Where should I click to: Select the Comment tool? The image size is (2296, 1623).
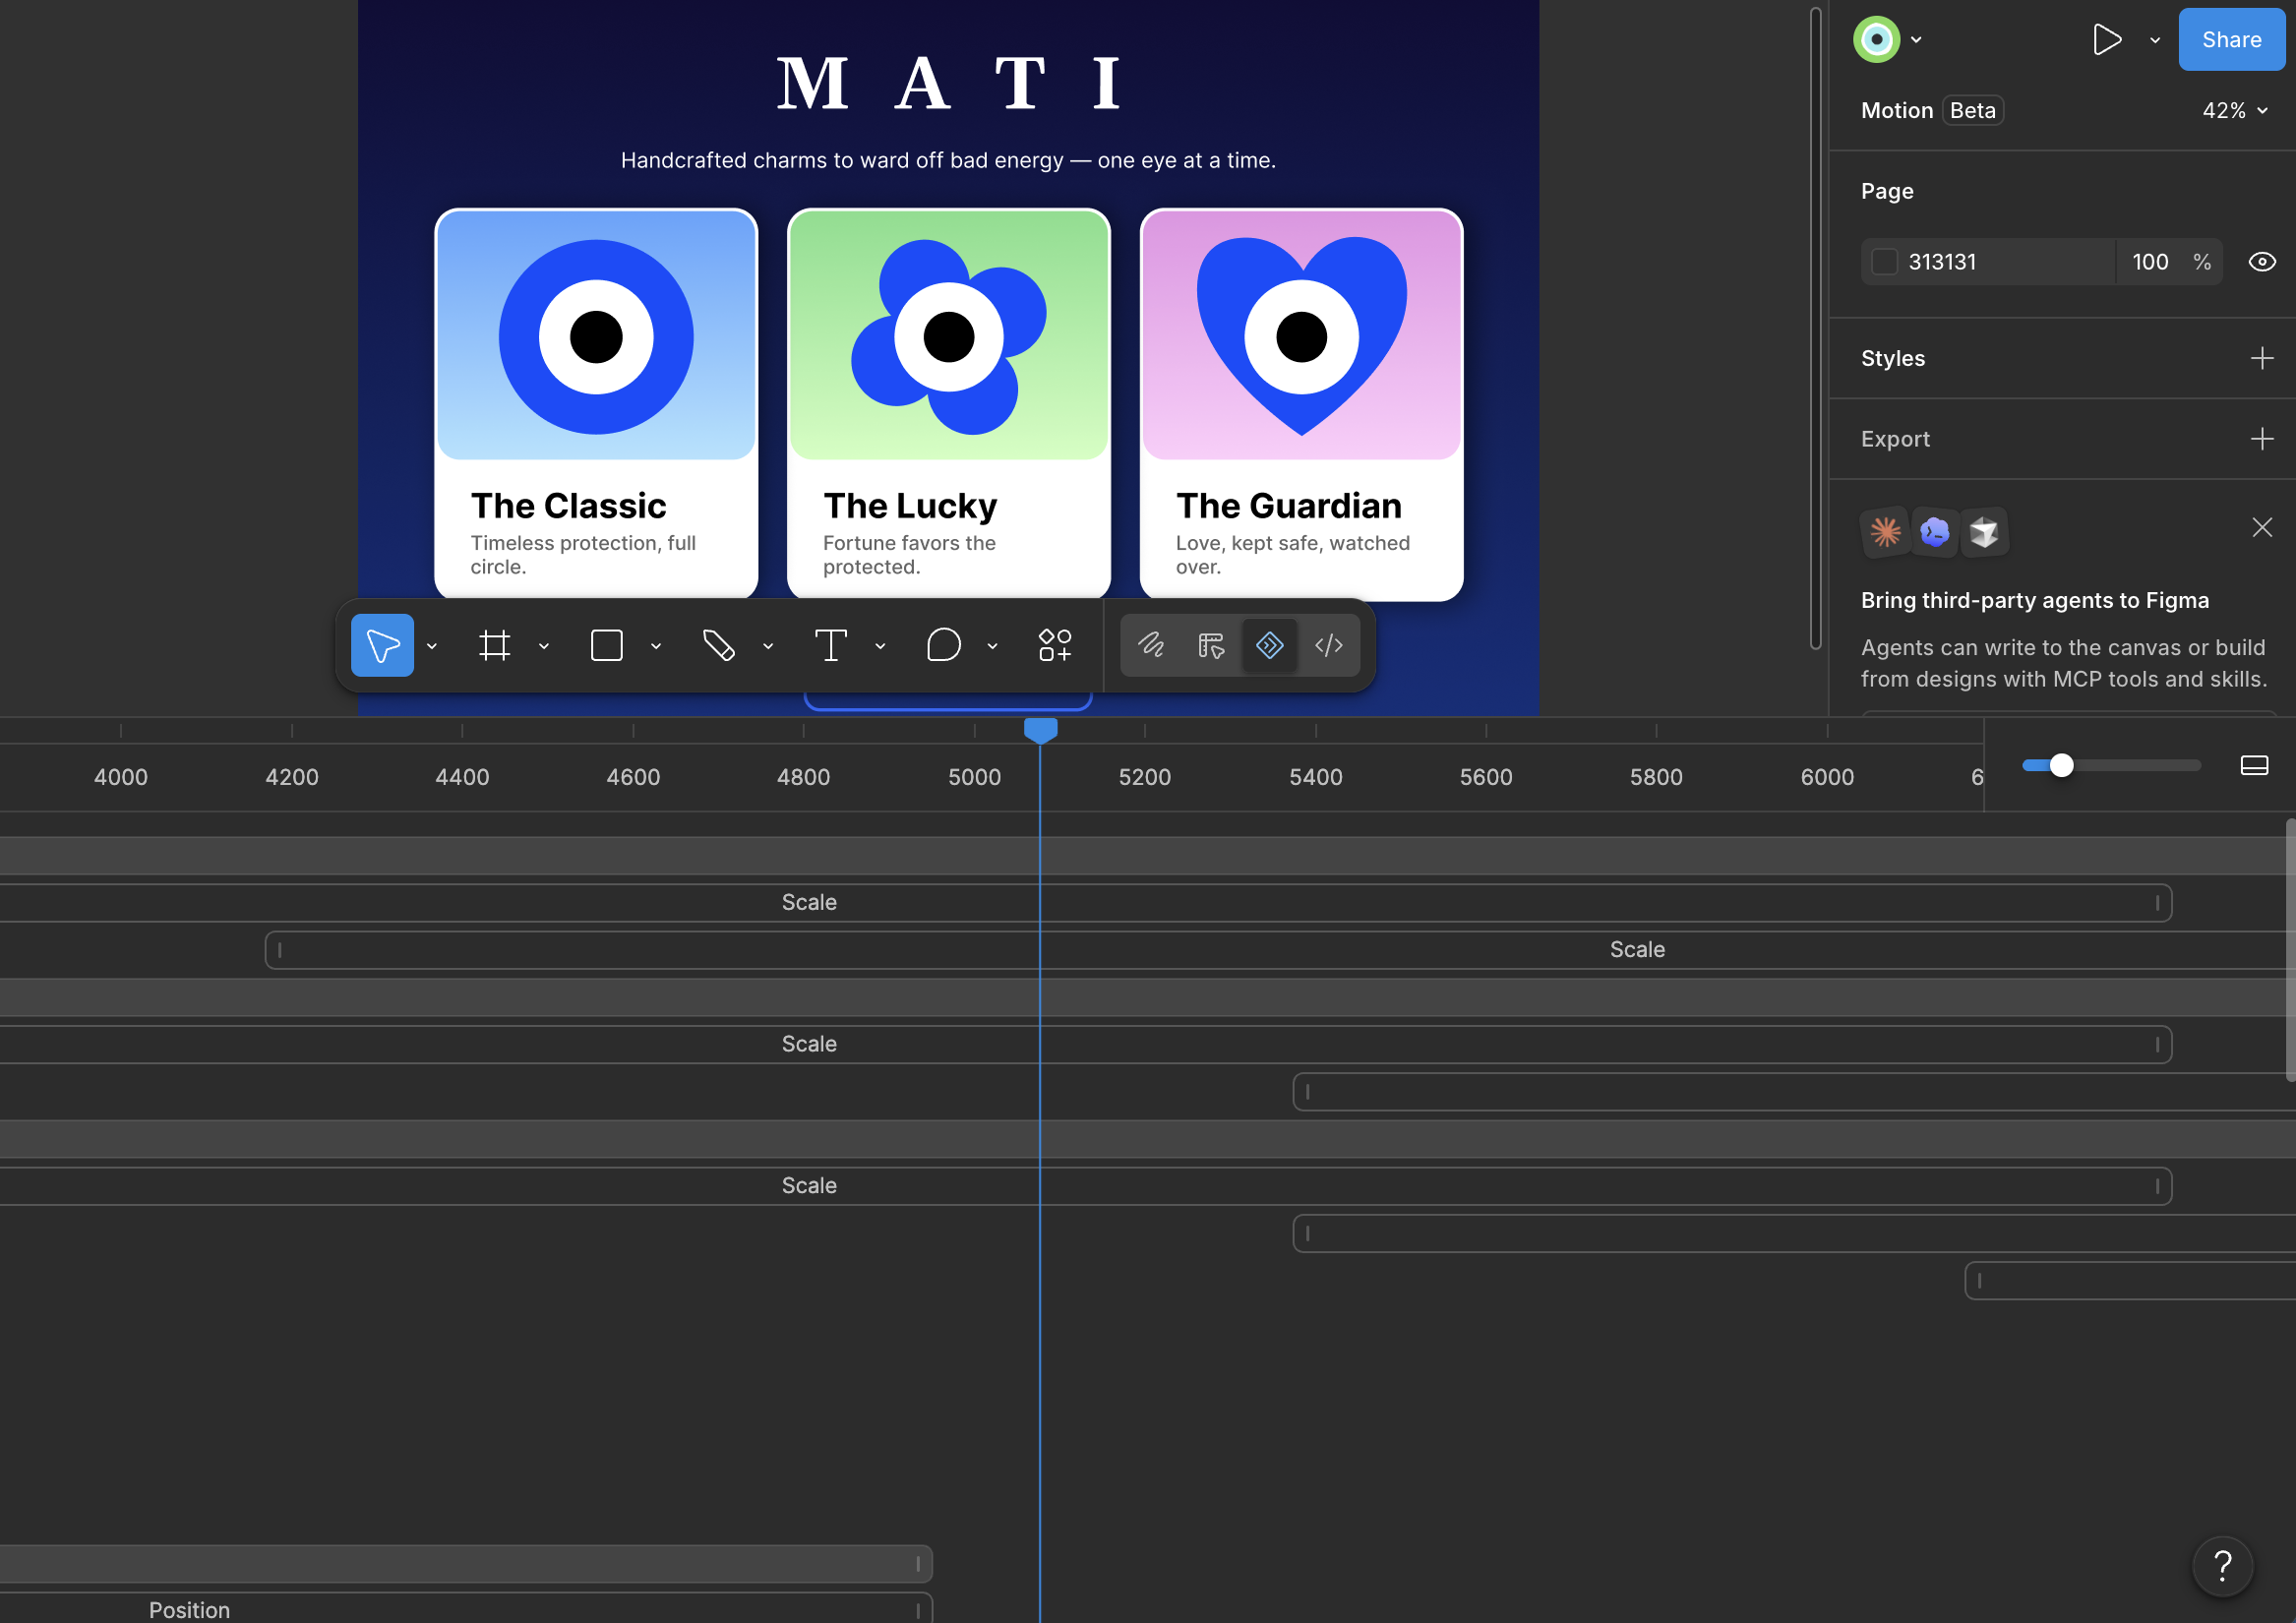[943, 645]
